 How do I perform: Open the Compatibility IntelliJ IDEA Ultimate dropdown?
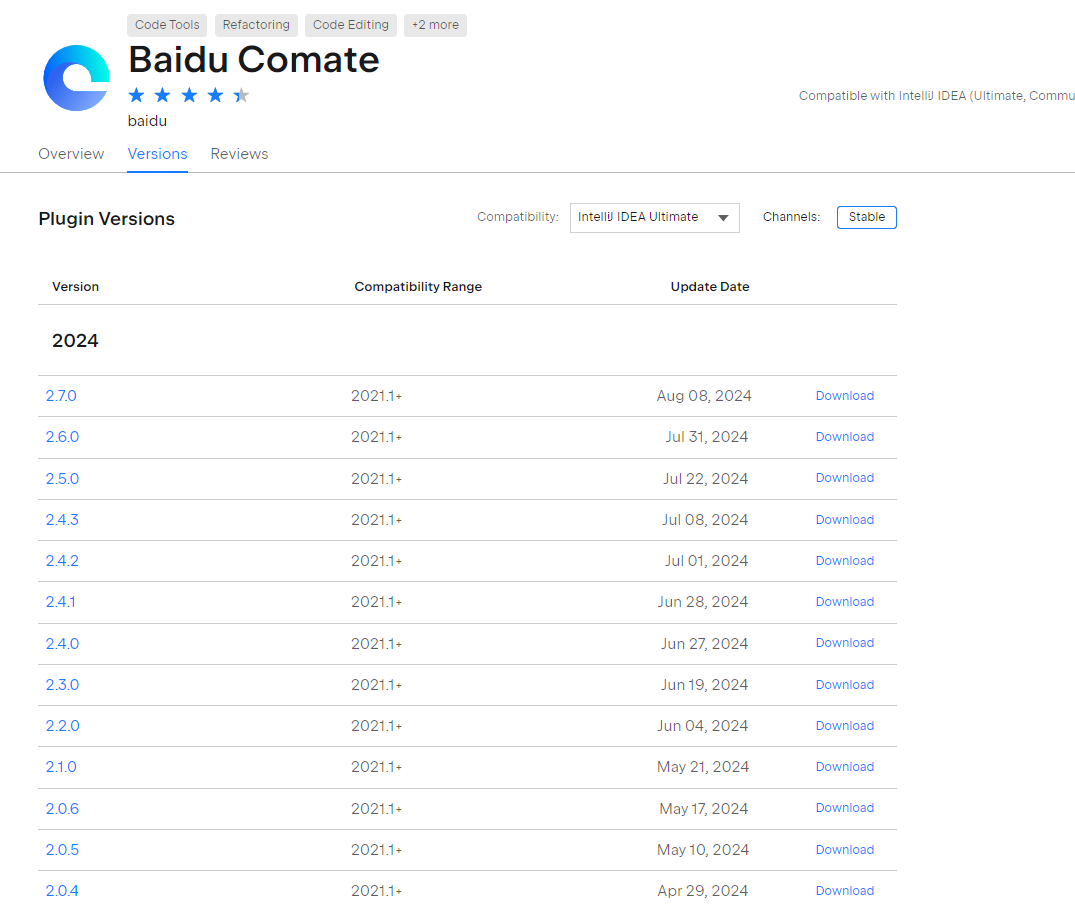coord(654,218)
